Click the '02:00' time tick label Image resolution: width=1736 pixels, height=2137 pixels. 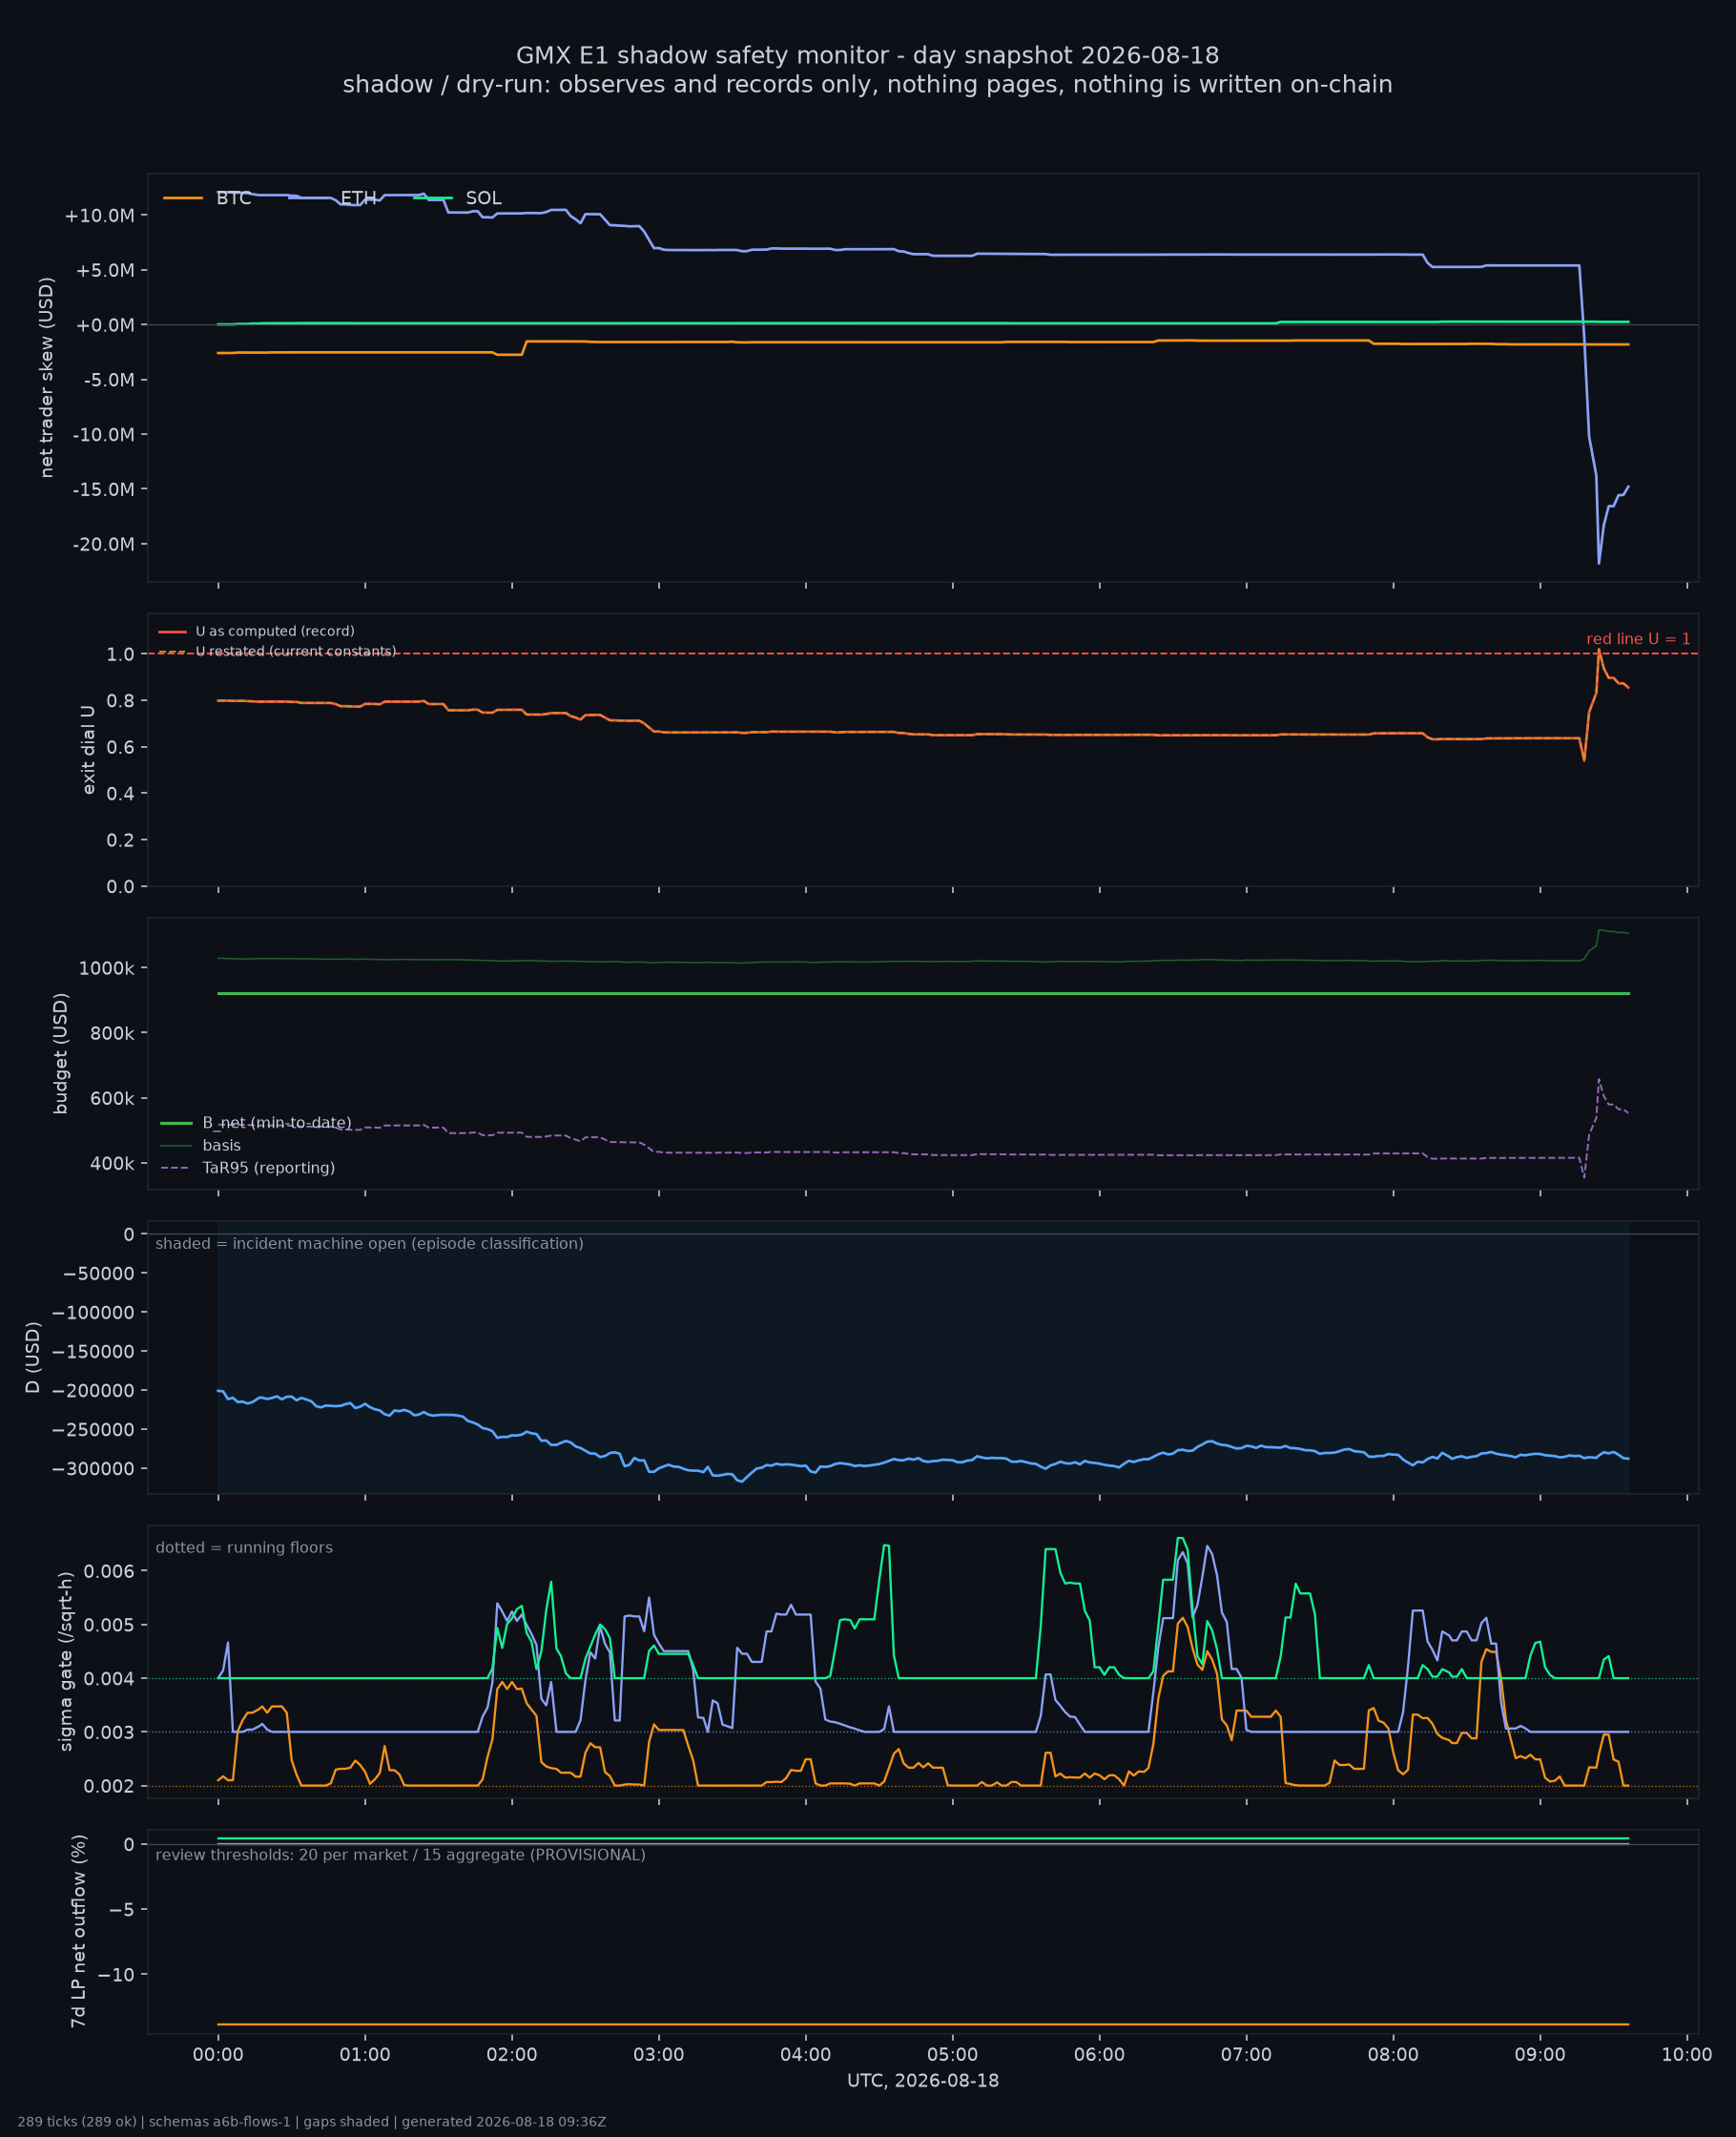pyautogui.click(x=512, y=2055)
